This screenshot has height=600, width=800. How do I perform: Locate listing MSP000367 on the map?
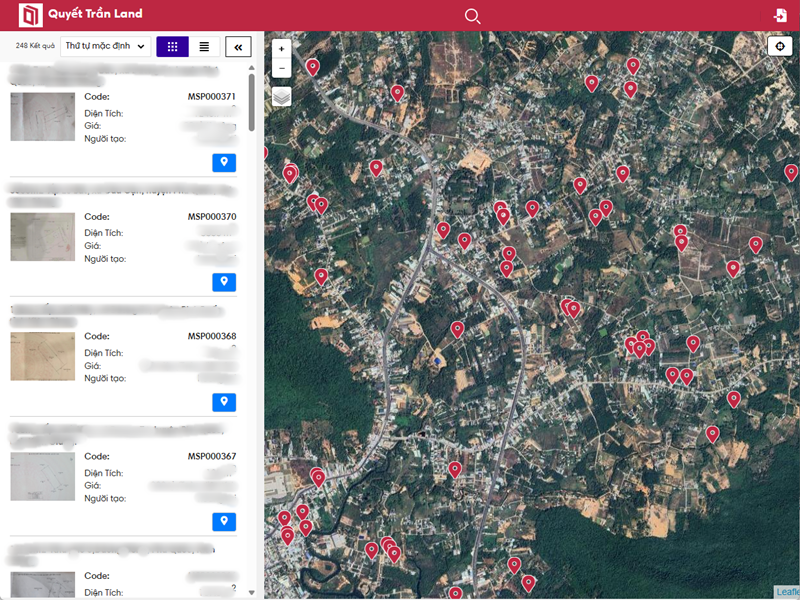coord(224,521)
